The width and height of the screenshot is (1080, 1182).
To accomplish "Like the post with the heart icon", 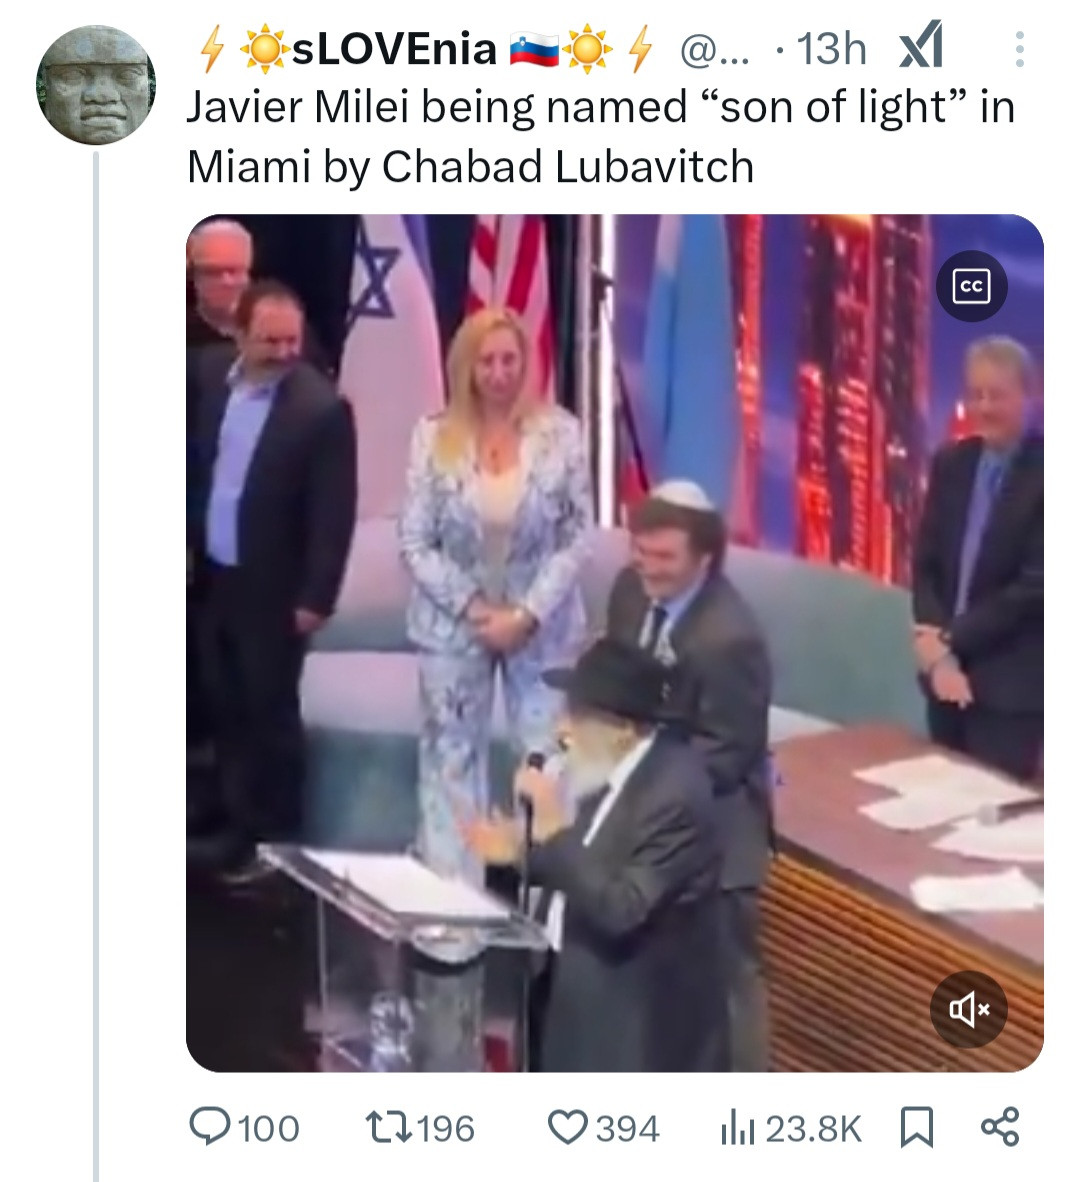I will (x=567, y=1127).
